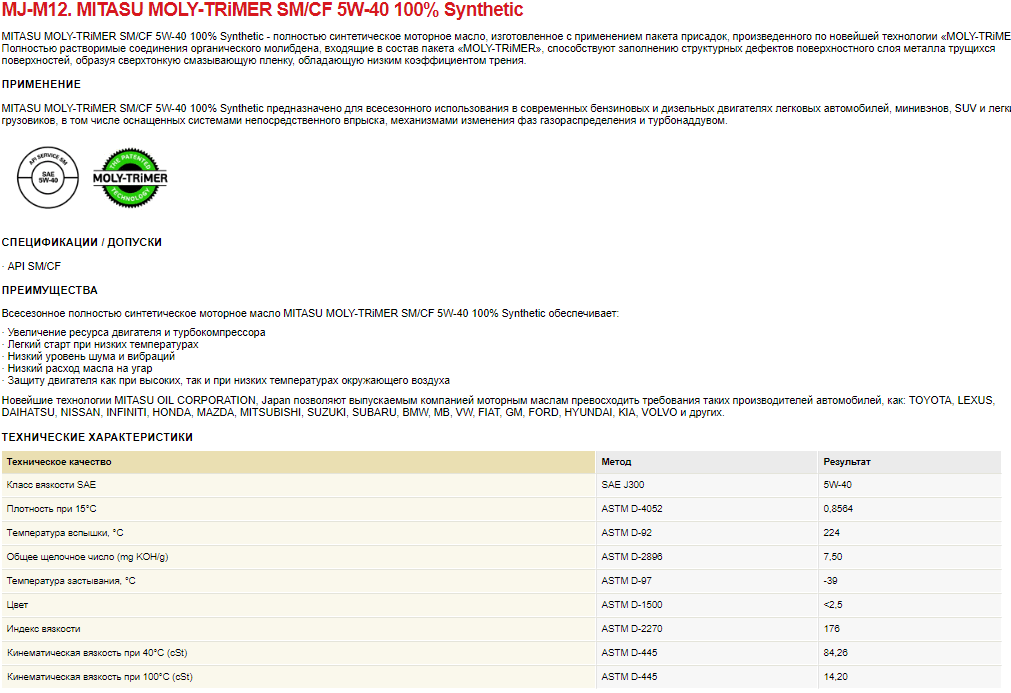Click the pour point result -39

[830, 581]
